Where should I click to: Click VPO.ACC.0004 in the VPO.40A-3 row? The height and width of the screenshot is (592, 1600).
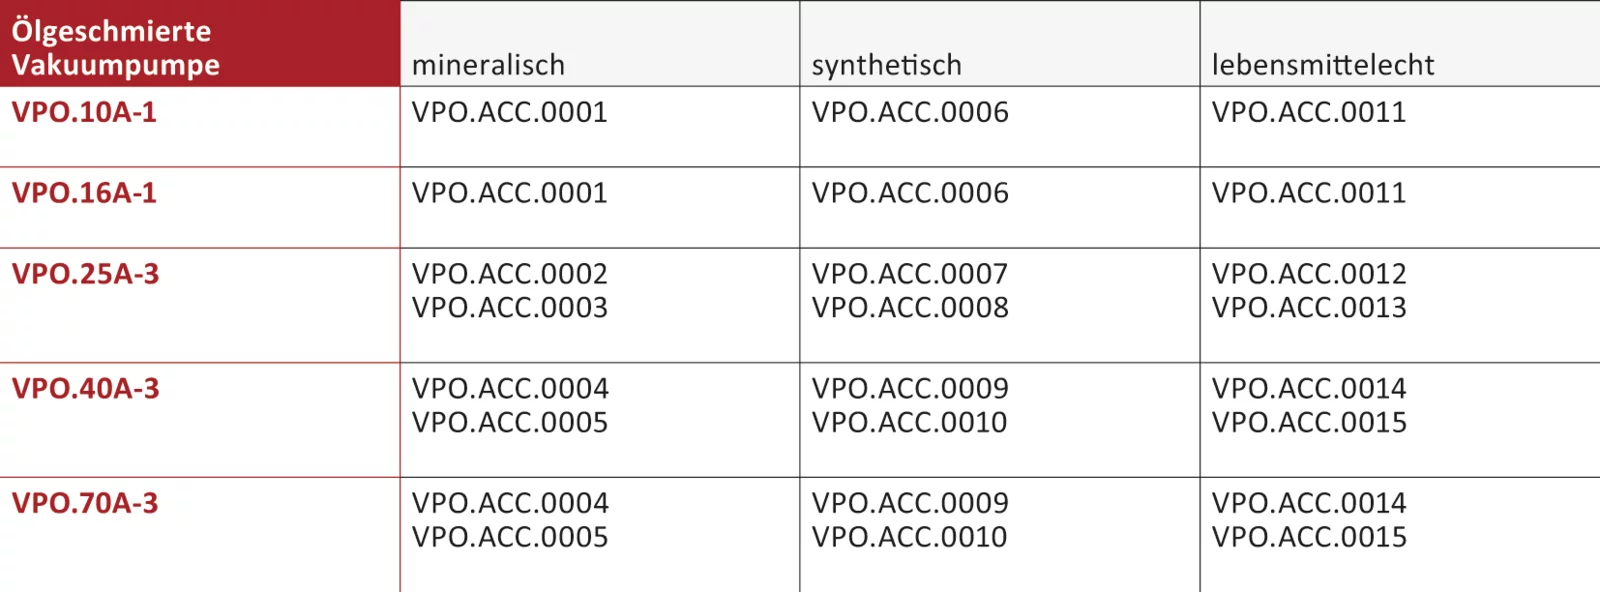pyautogui.click(x=509, y=389)
